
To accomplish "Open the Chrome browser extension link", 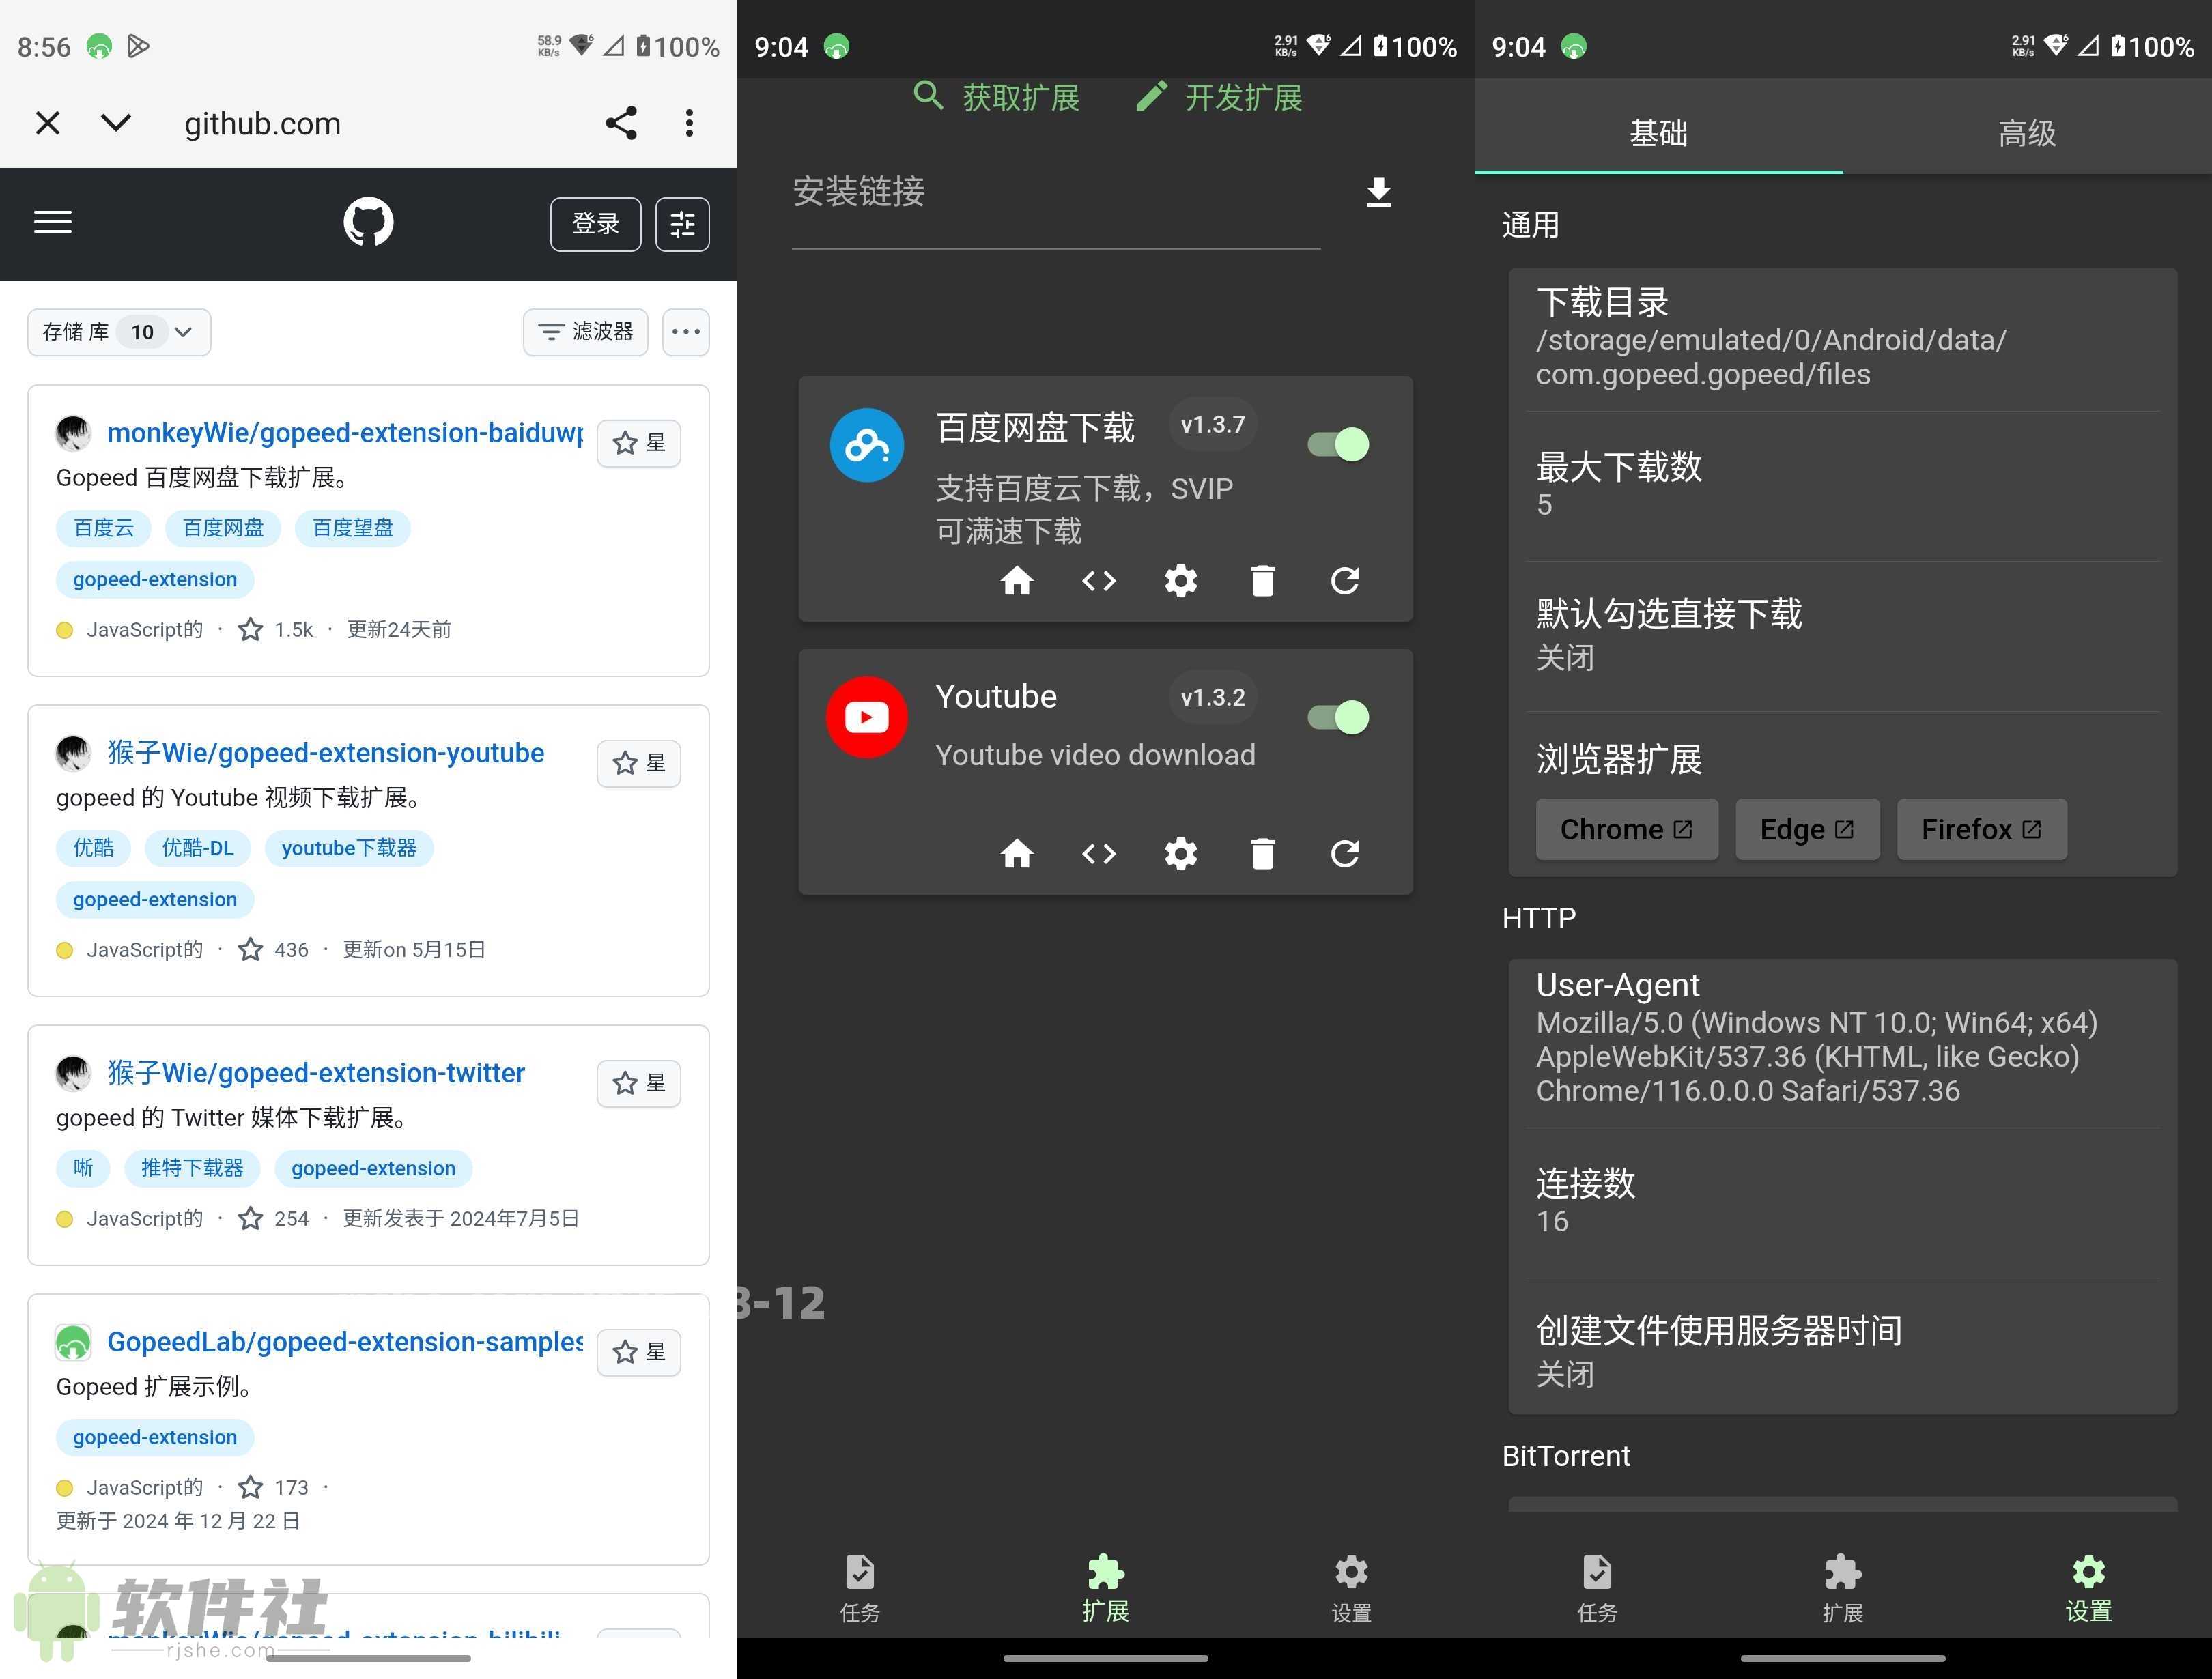I will click(x=1626, y=829).
